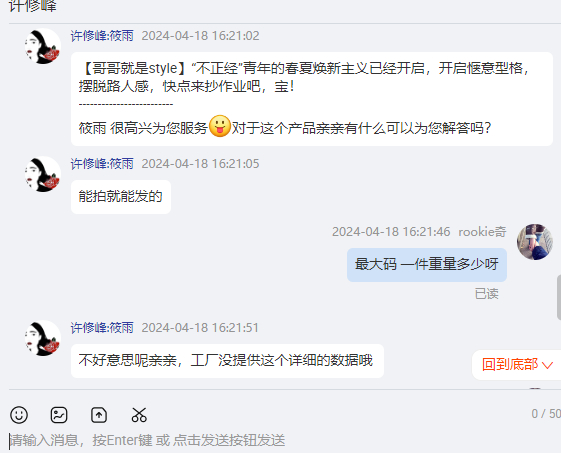Click the file upload icon

pyautogui.click(x=99, y=415)
